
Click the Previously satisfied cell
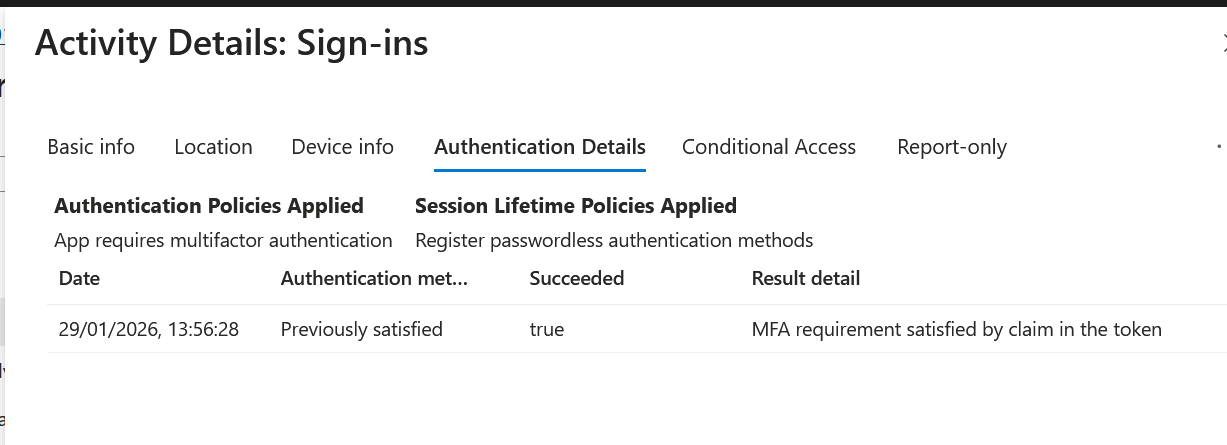click(x=362, y=329)
